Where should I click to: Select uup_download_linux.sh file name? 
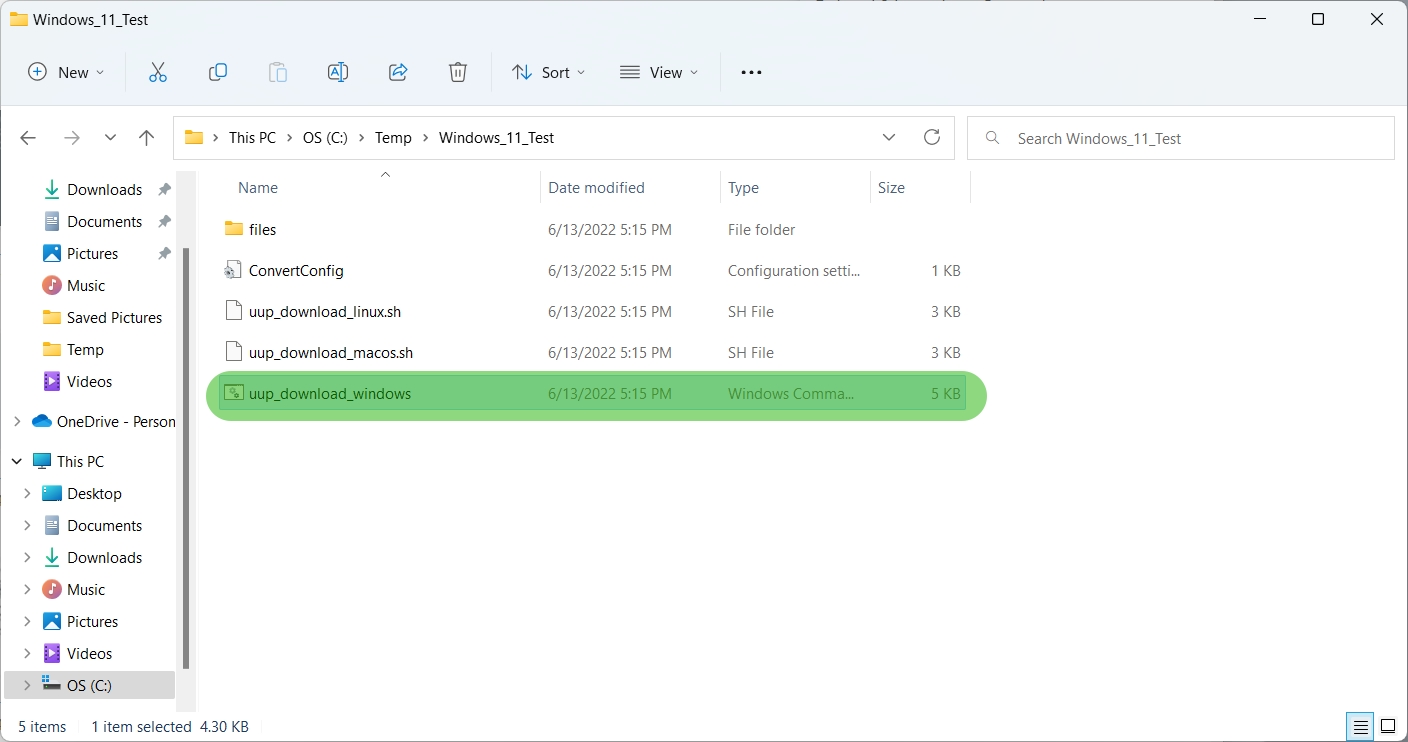pyautogui.click(x=325, y=311)
